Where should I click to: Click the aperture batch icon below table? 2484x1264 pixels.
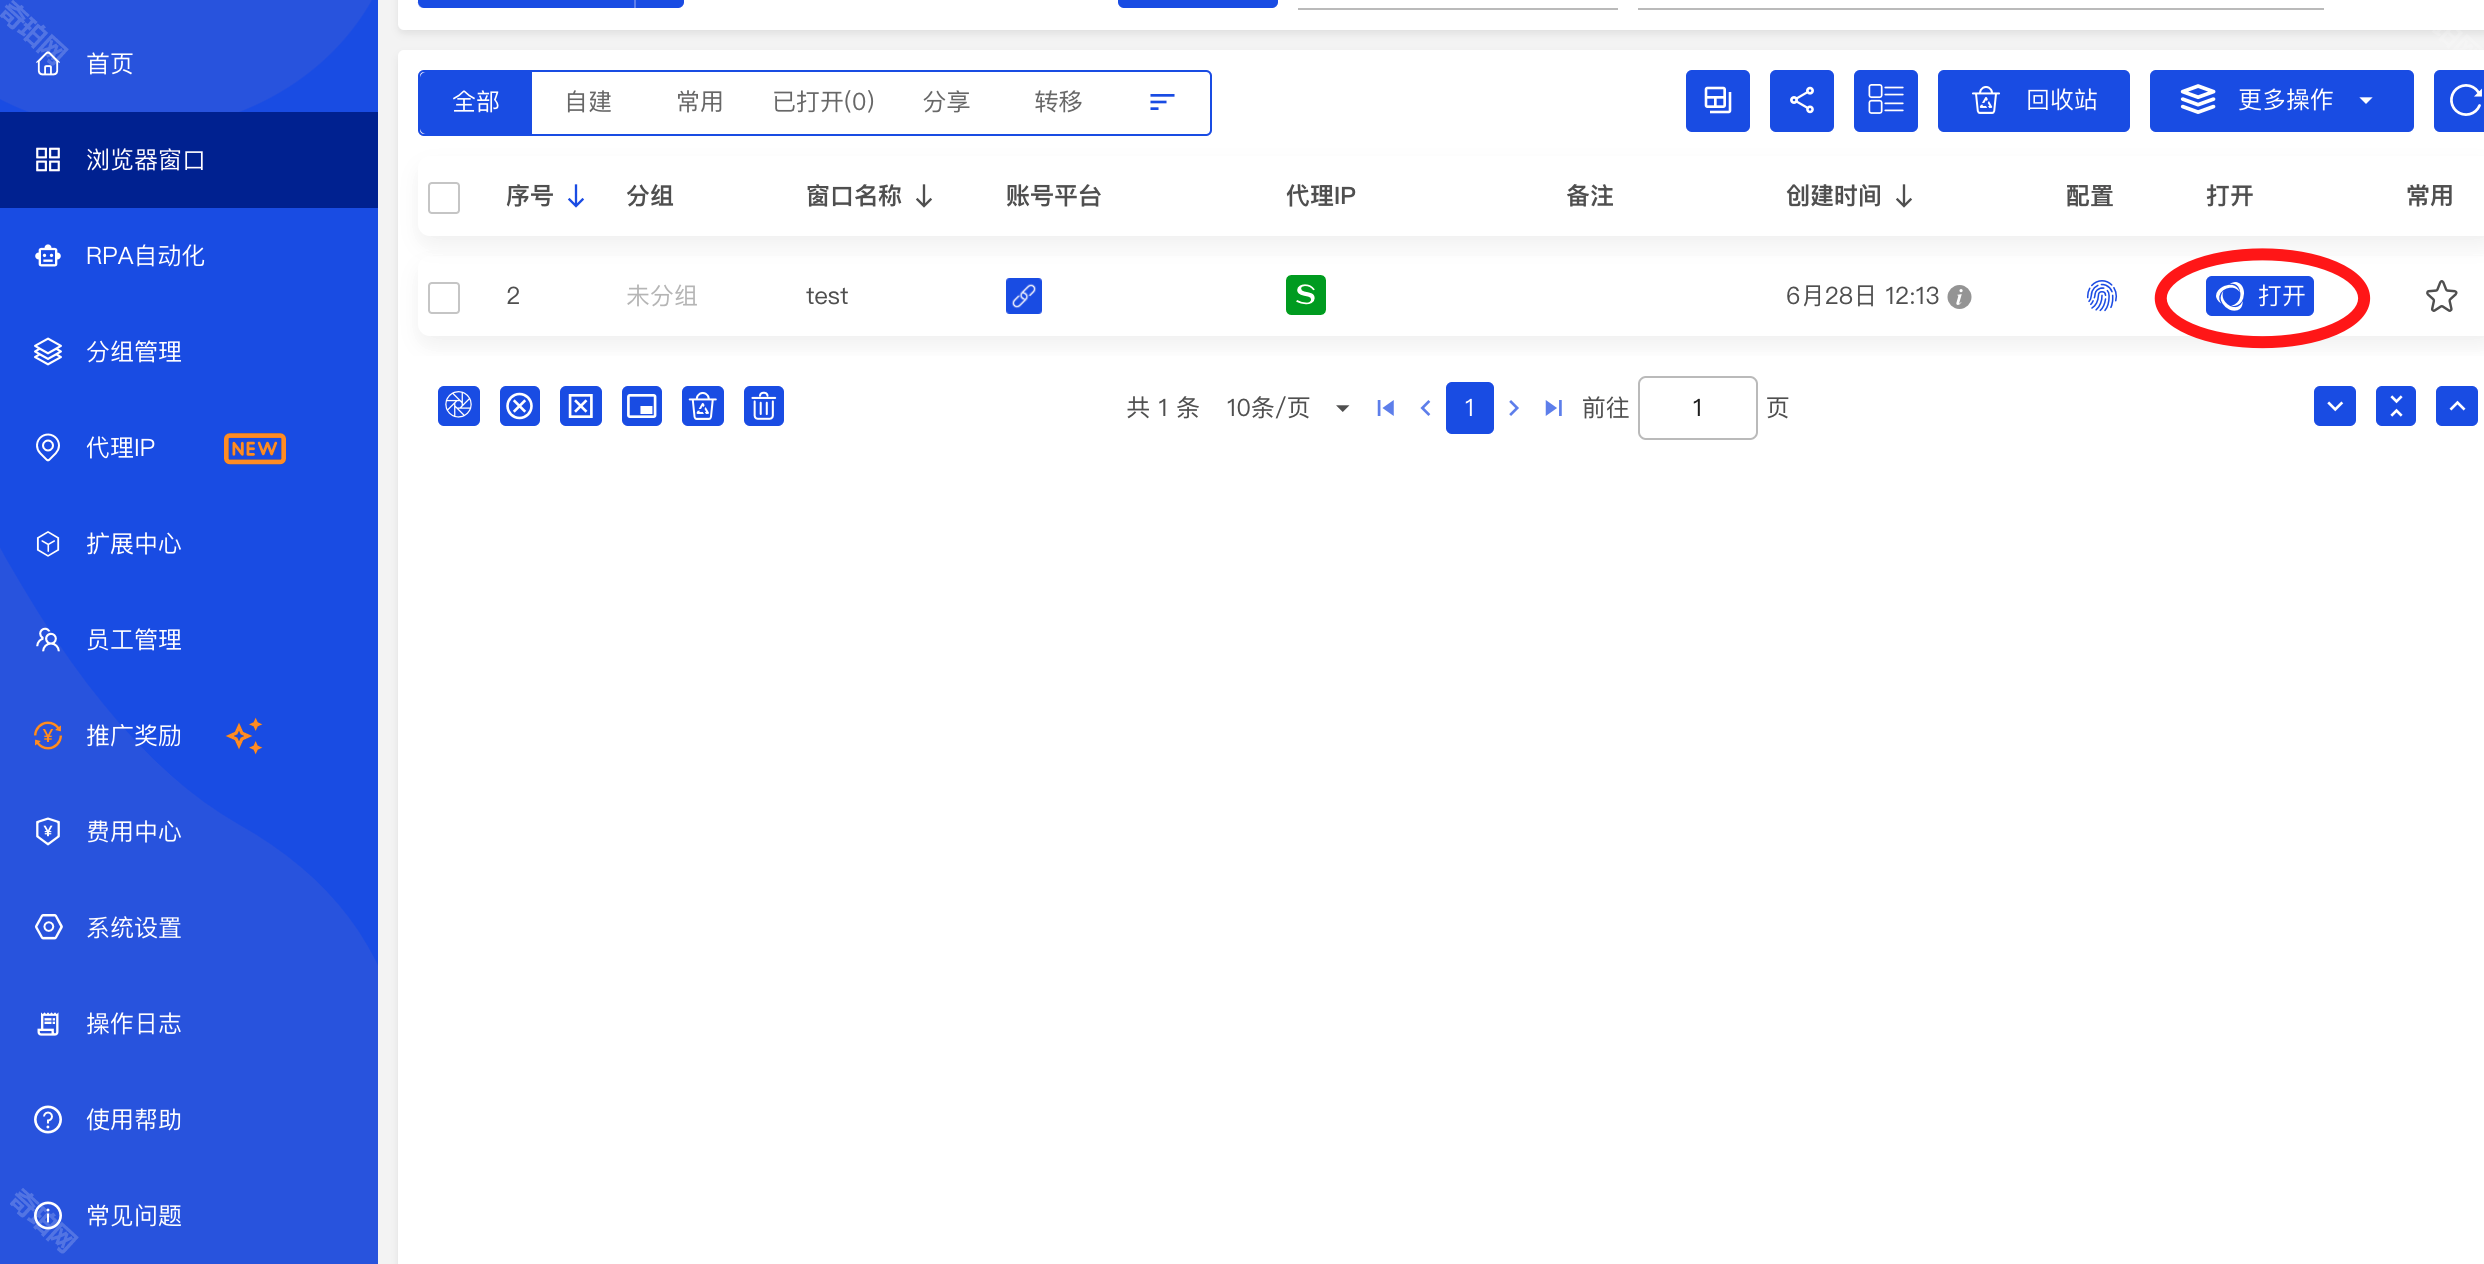coord(459,406)
